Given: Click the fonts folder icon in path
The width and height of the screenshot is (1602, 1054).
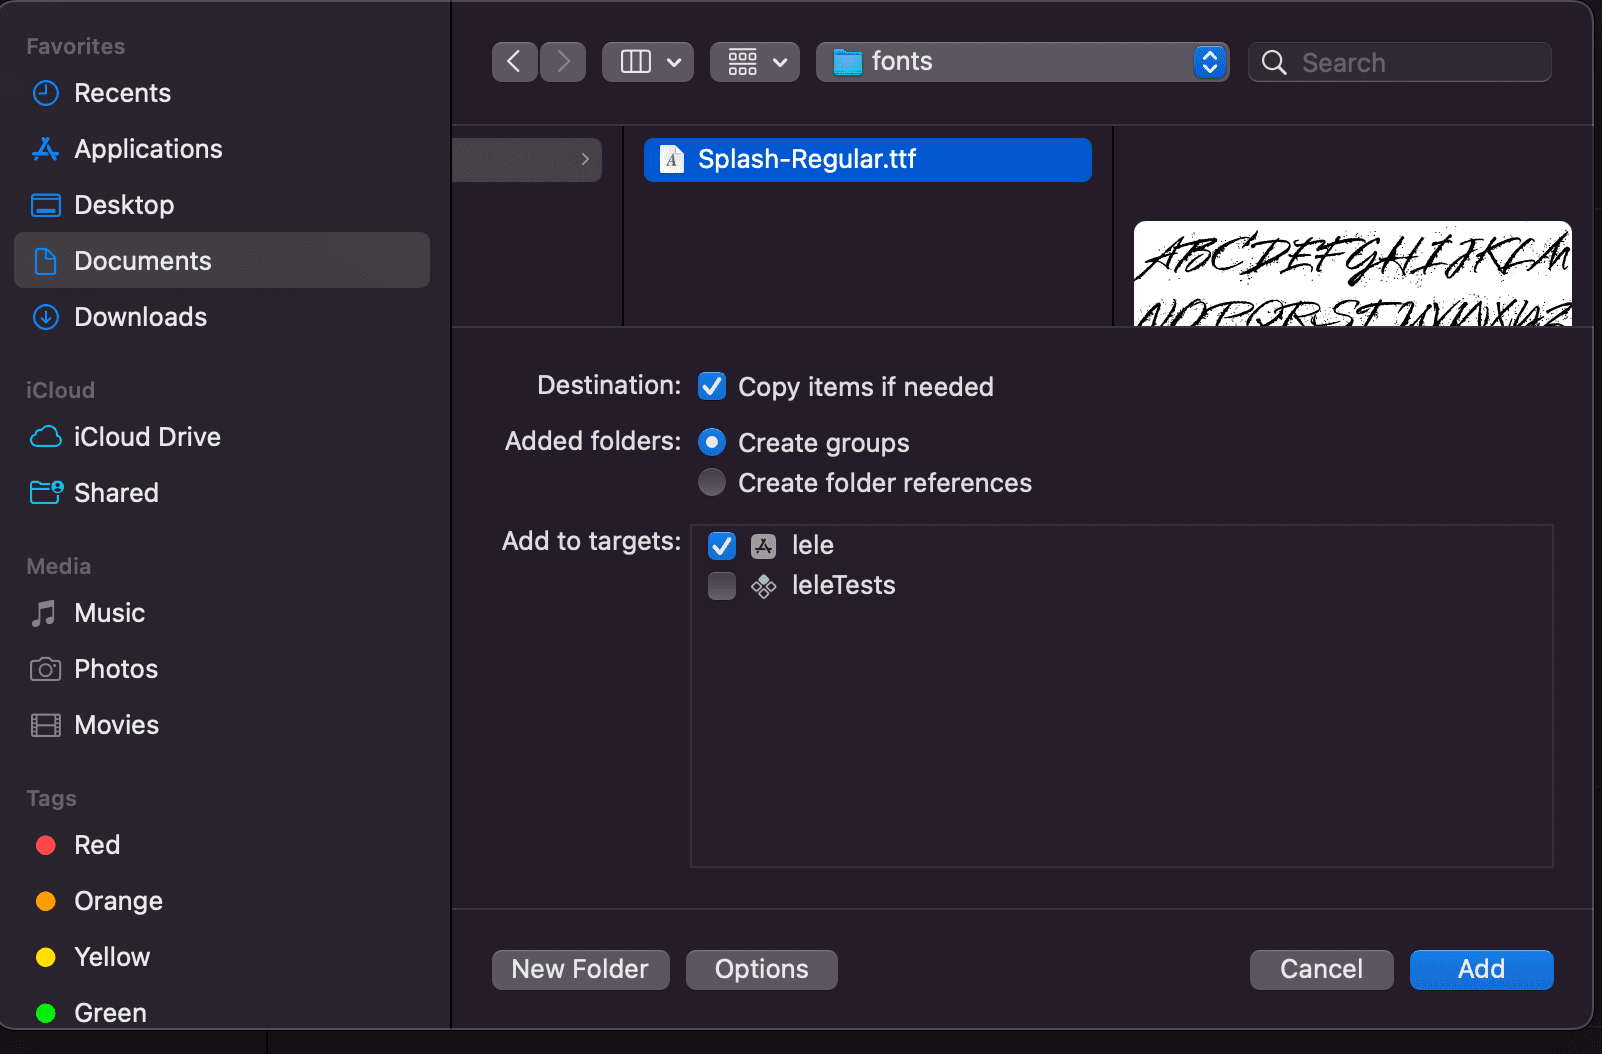Looking at the screenshot, I should (x=848, y=62).
